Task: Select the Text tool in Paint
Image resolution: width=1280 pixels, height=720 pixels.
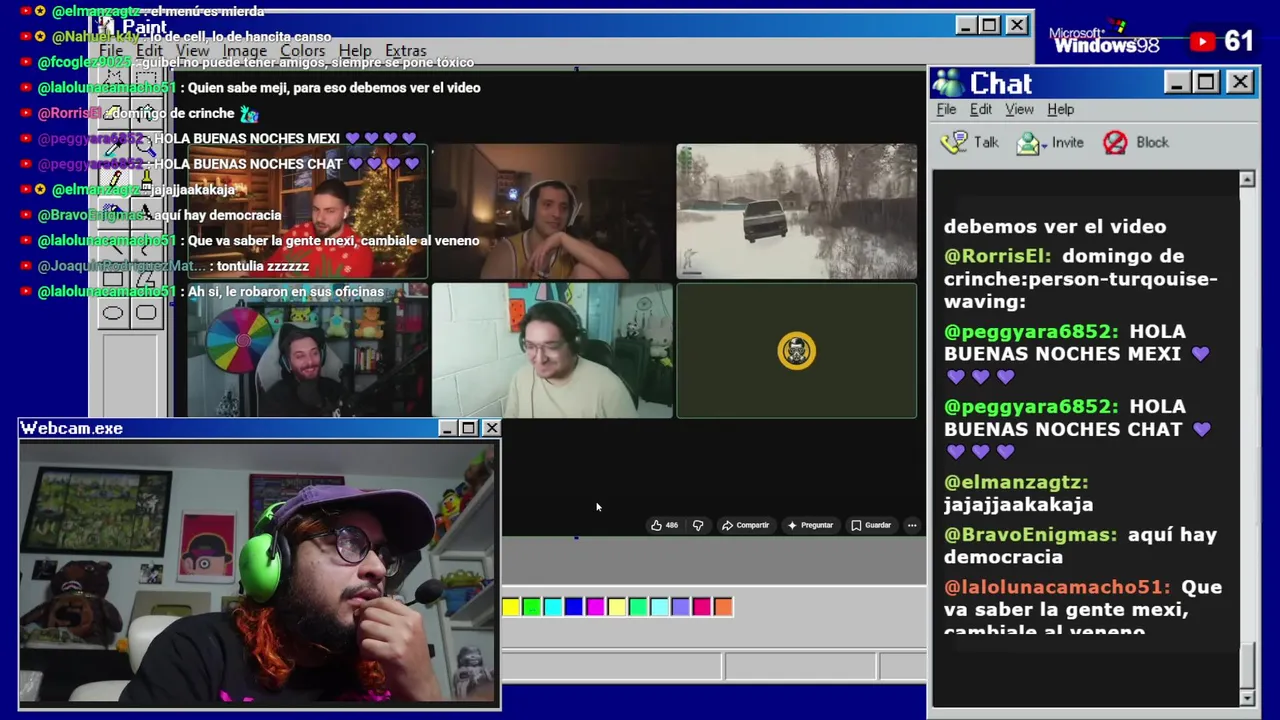Action: (x=146, y=214)
